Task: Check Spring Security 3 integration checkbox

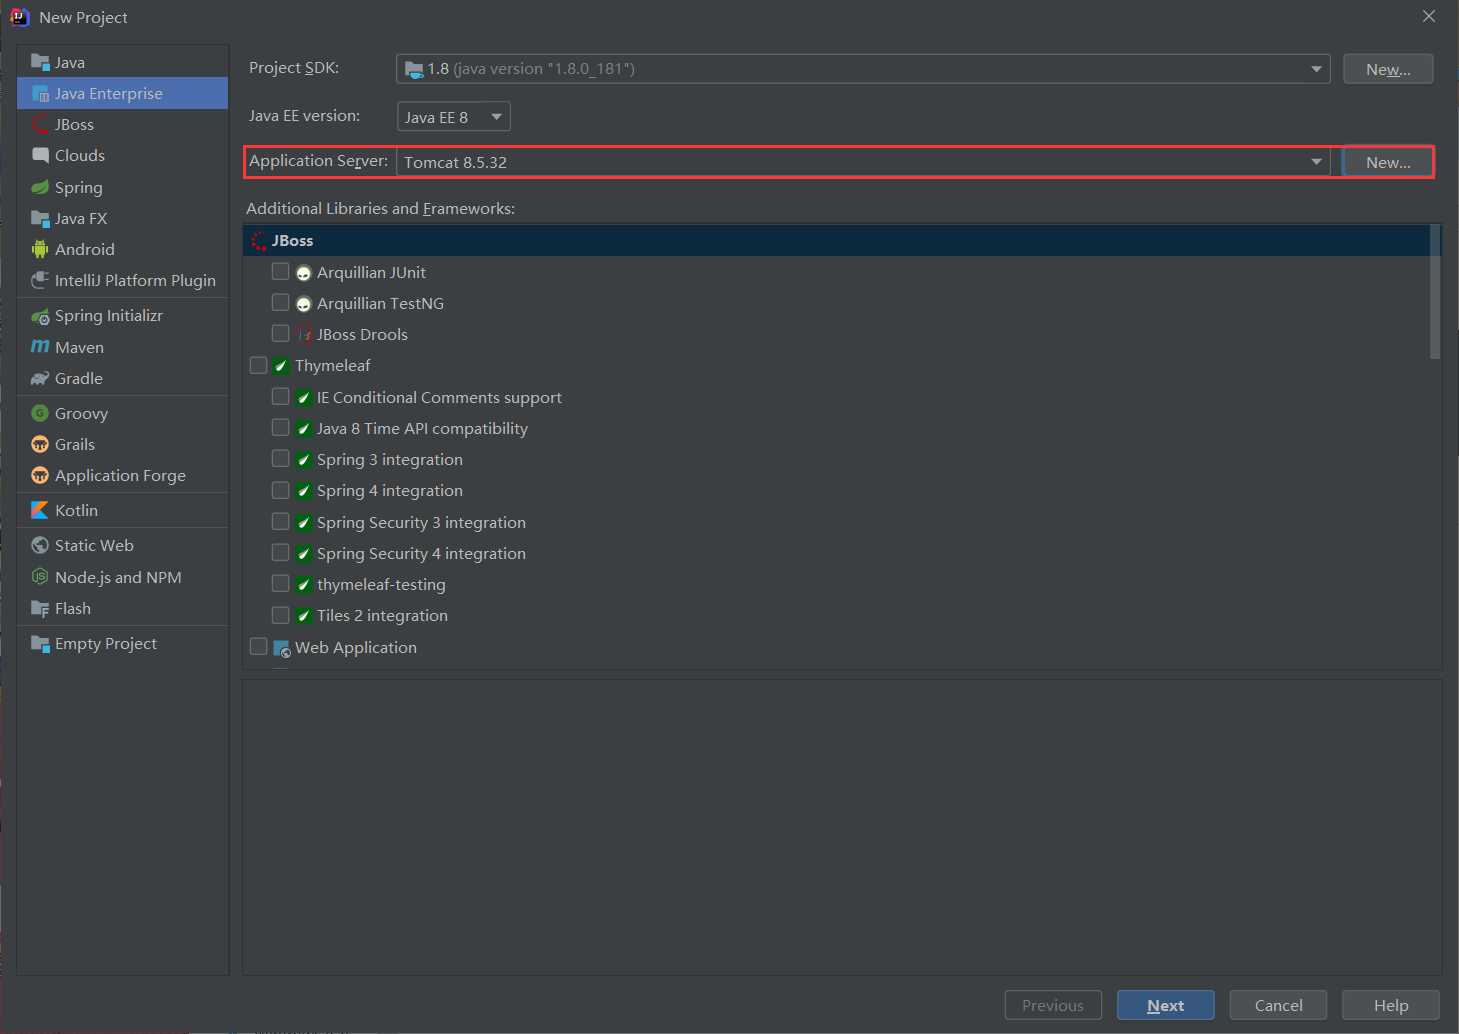Action: tap(280, 521)
